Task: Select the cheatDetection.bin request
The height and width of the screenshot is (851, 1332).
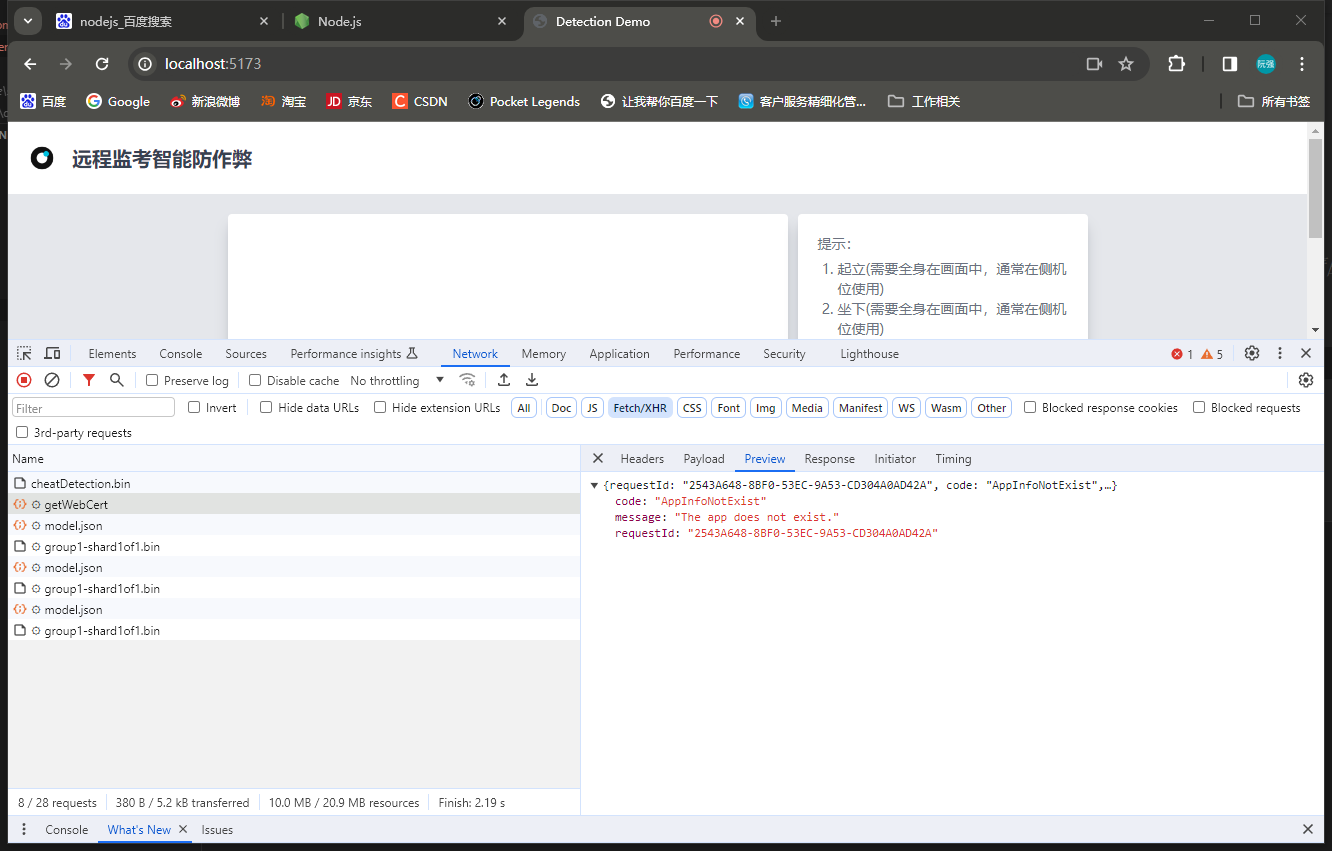Action: pos(294,483)
